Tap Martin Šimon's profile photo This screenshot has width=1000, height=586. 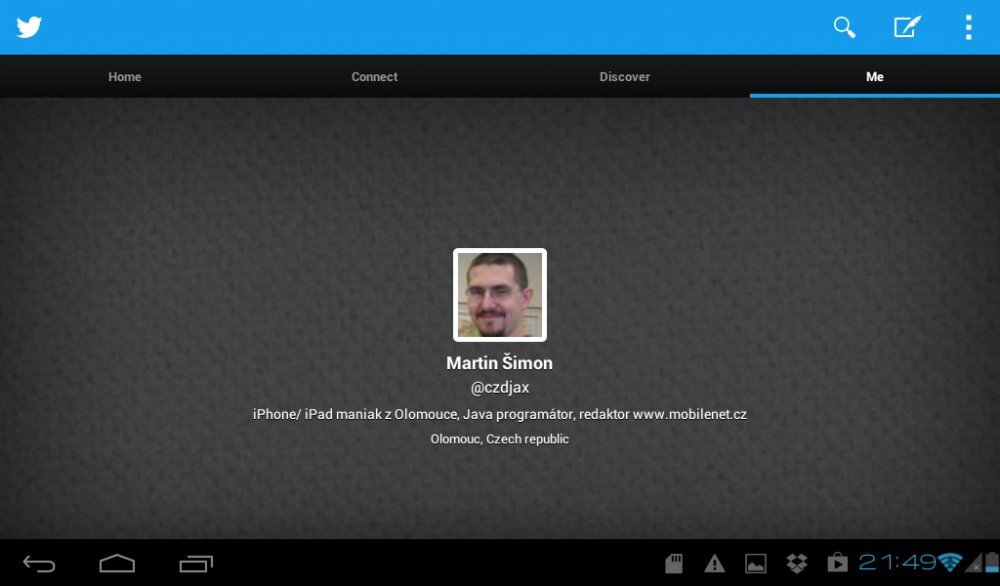500,295
